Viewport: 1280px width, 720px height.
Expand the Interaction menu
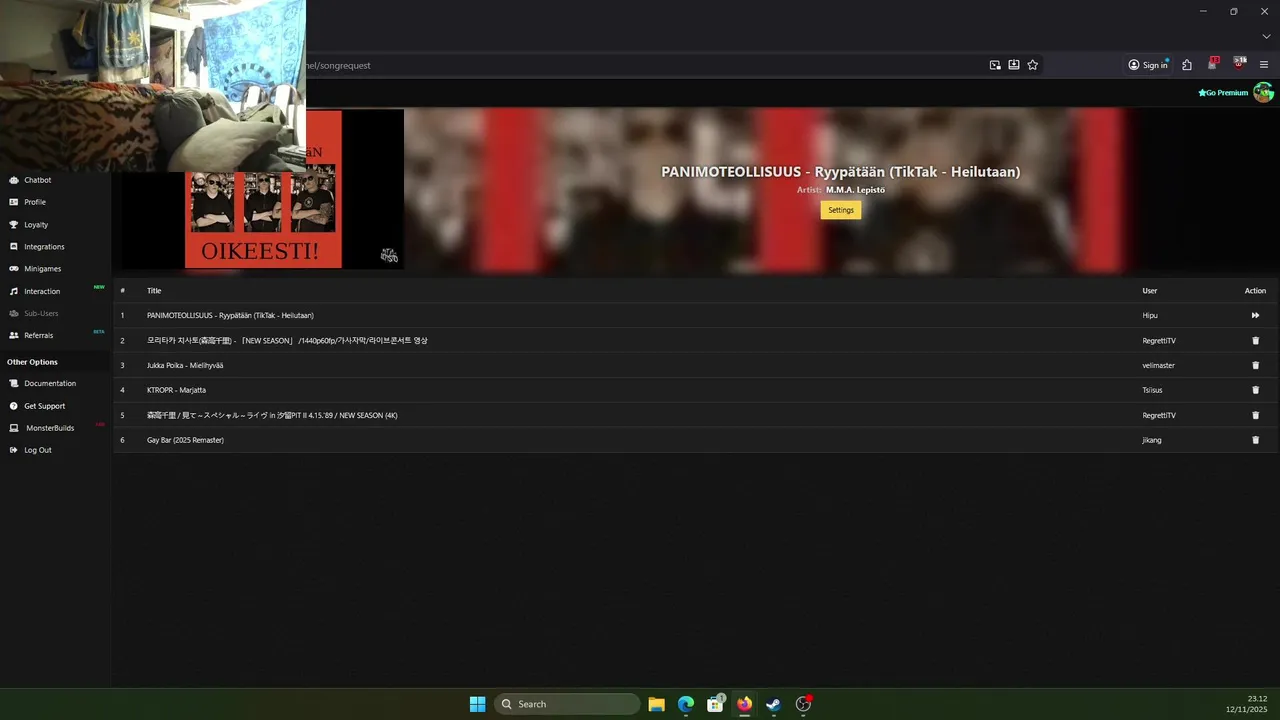point(42,291)
